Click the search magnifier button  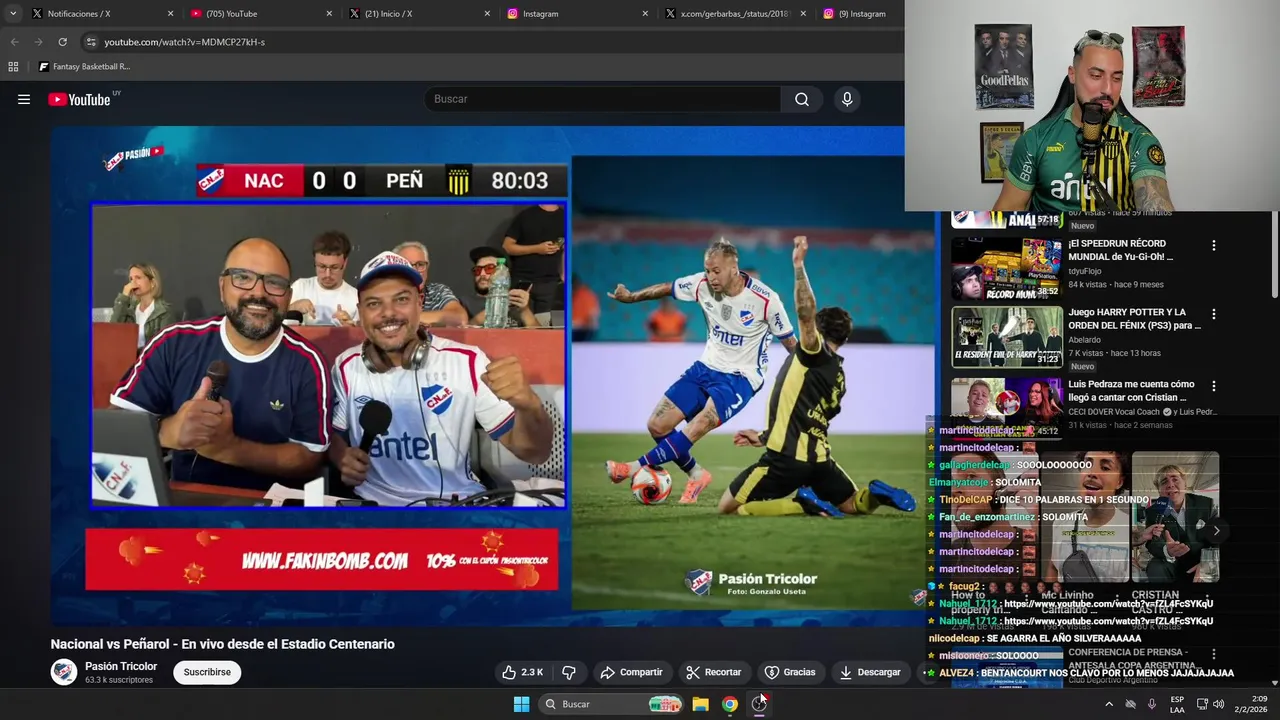802,99
